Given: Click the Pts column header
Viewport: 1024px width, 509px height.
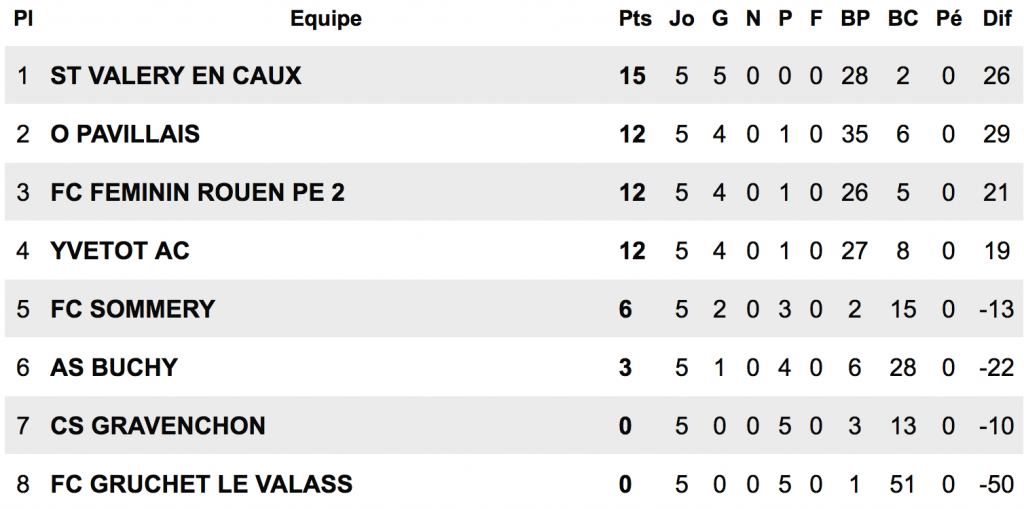Looking at the screenshot, I should (635, 19).
